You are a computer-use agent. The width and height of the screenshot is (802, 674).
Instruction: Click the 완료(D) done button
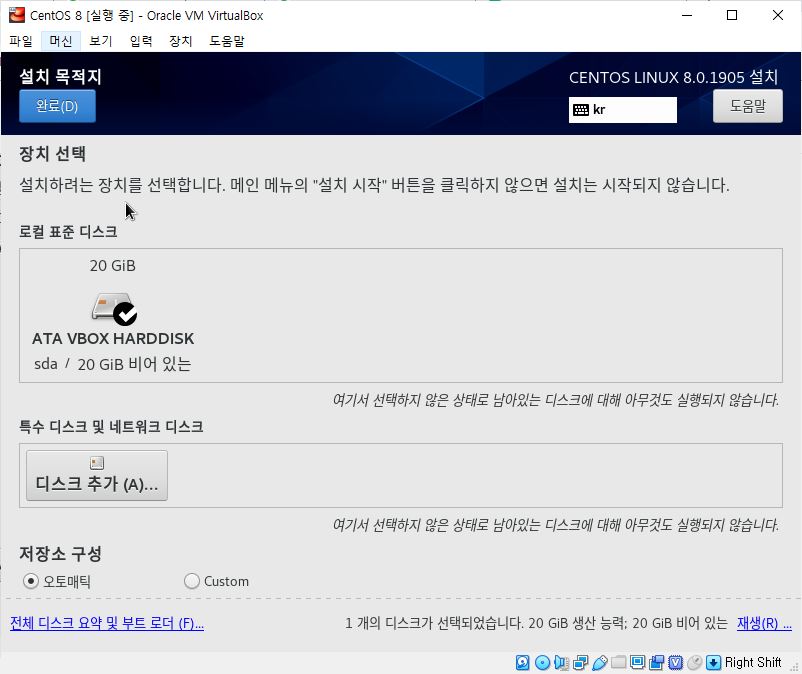tap(57, 106)
